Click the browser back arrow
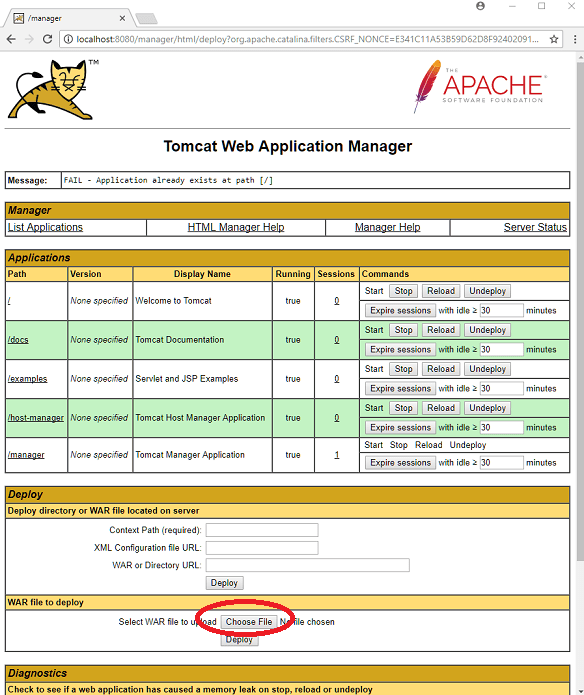 pyautogui.click(x=11, y=39)
